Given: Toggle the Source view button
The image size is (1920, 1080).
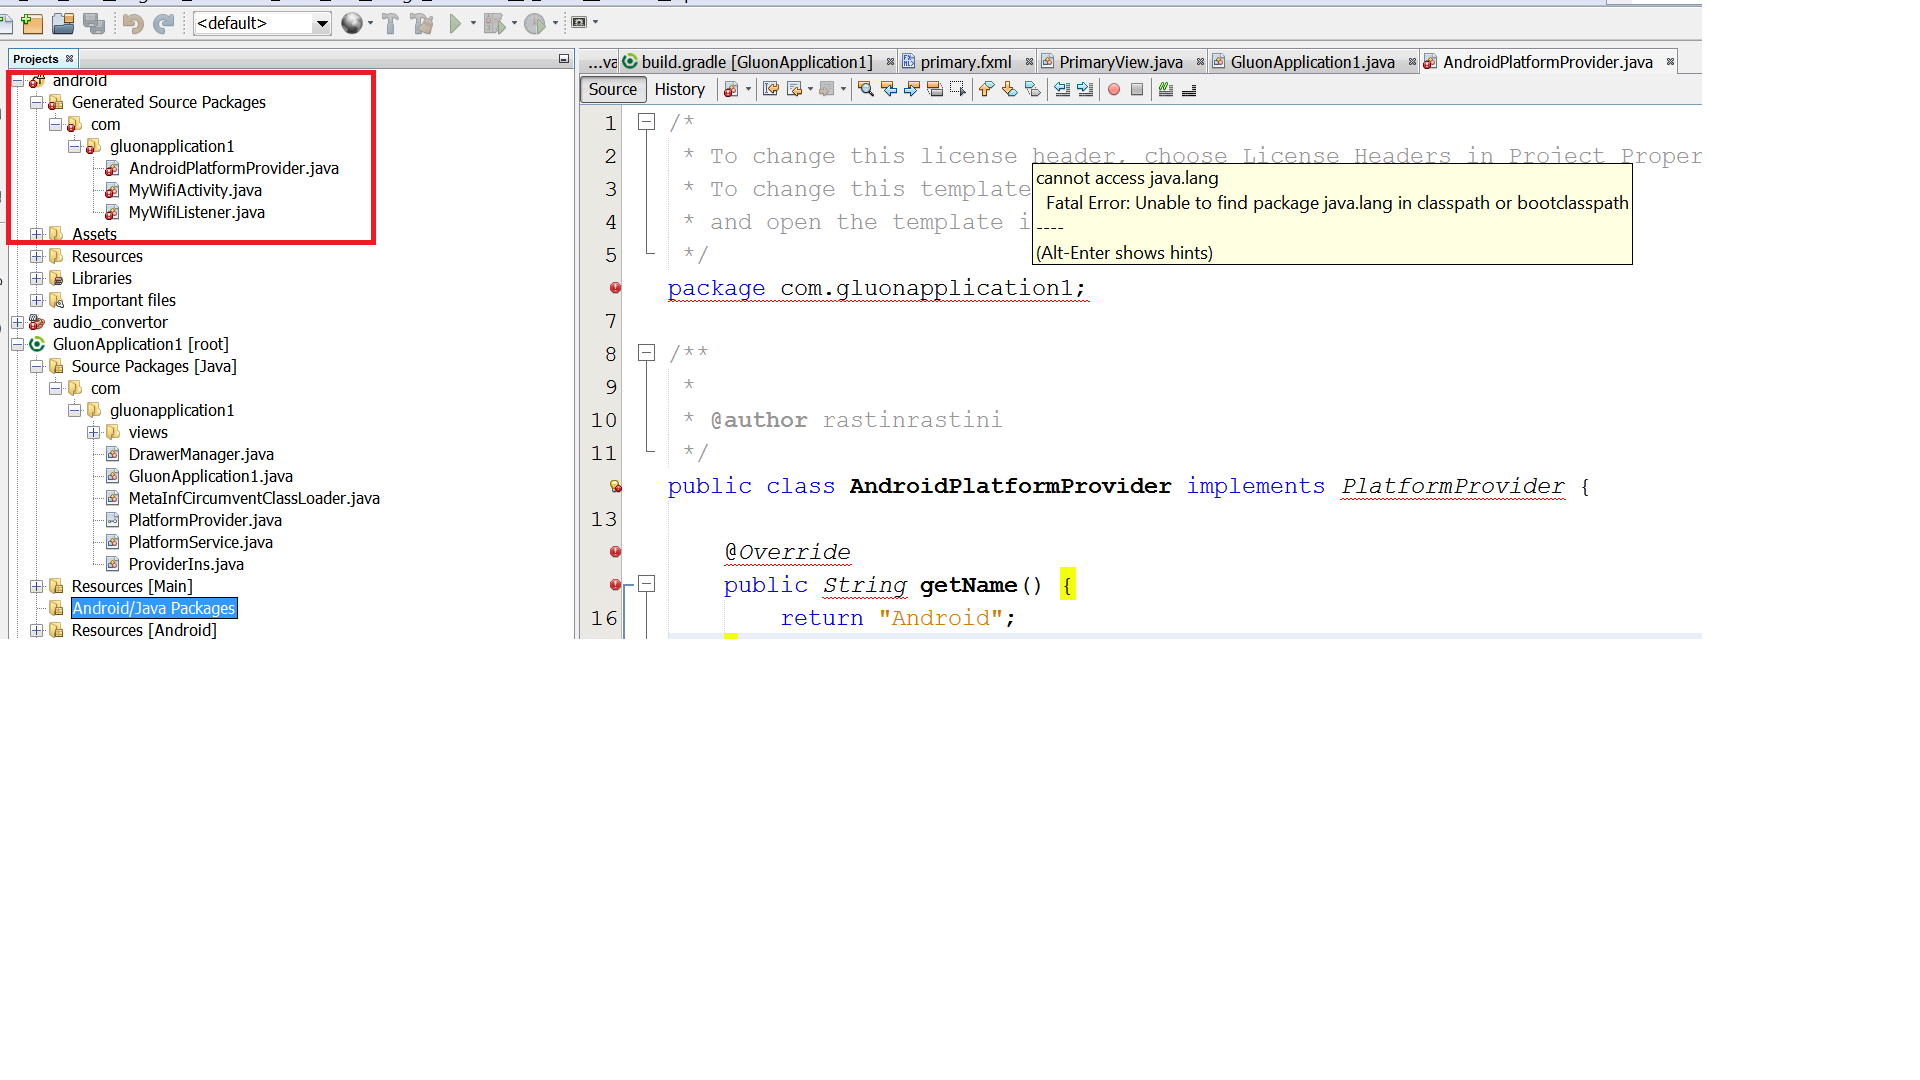Looking at the screenshot, I should point(612,89).
